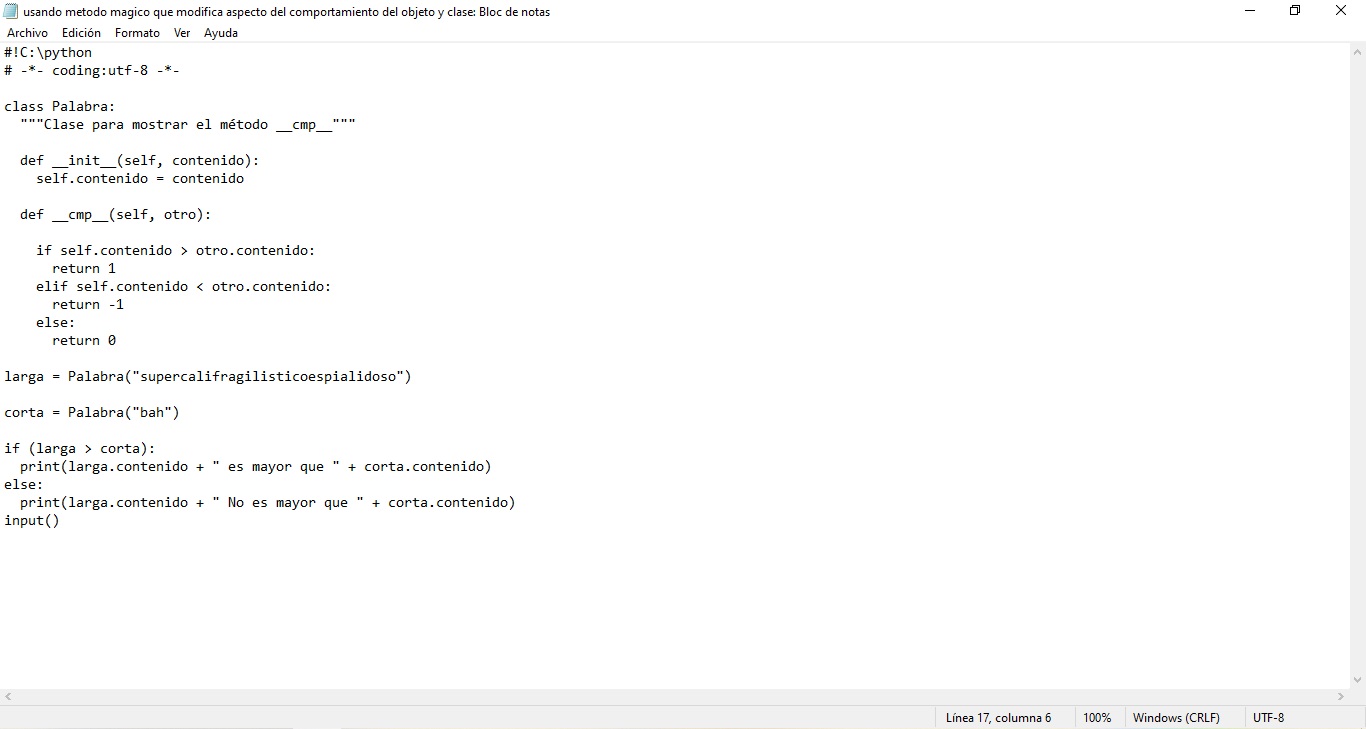Click 'if self.contenido > otro.contenido:' line
This screenshot has height=729, width=1366.
(176, 250)
